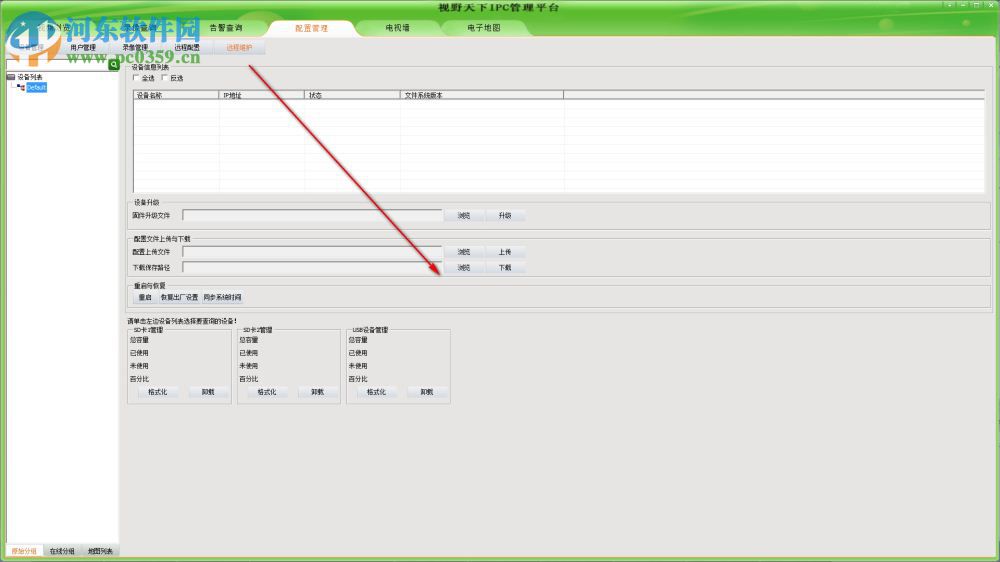Select the Default group icon in device tree
The height and width of the screenshot is (562, 1000).
(21, 87)
